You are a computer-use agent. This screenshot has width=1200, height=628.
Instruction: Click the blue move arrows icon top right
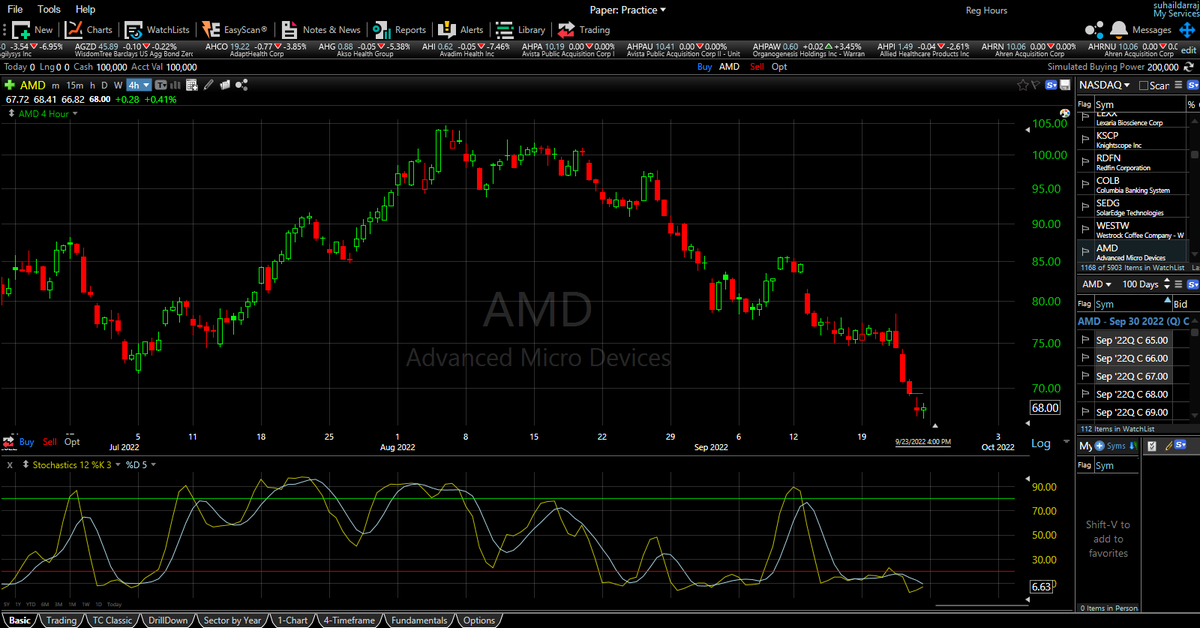1188,30
